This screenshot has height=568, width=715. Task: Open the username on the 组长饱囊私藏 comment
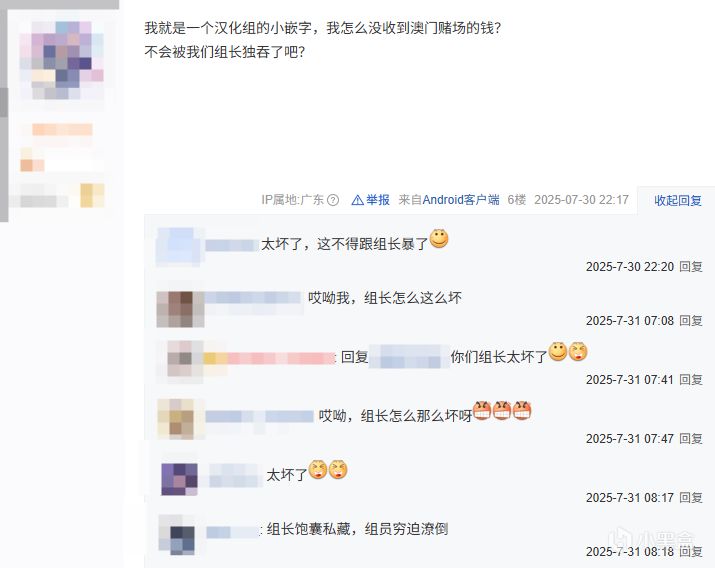point(233,531)
